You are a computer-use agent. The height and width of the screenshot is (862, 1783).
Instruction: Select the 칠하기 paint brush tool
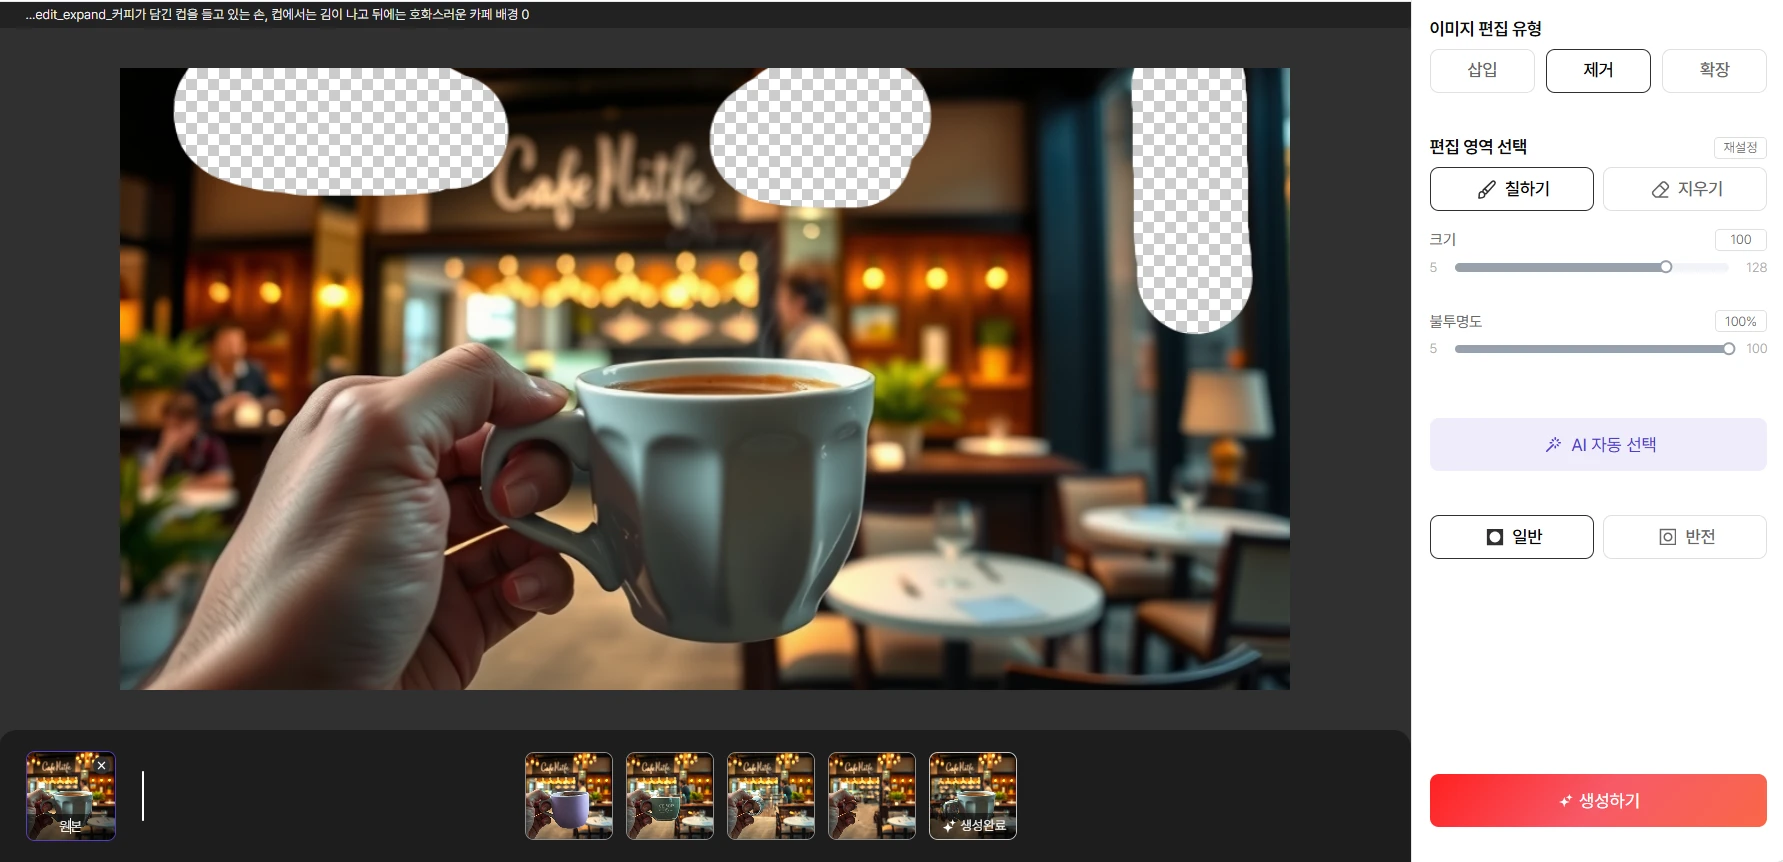1511,189
